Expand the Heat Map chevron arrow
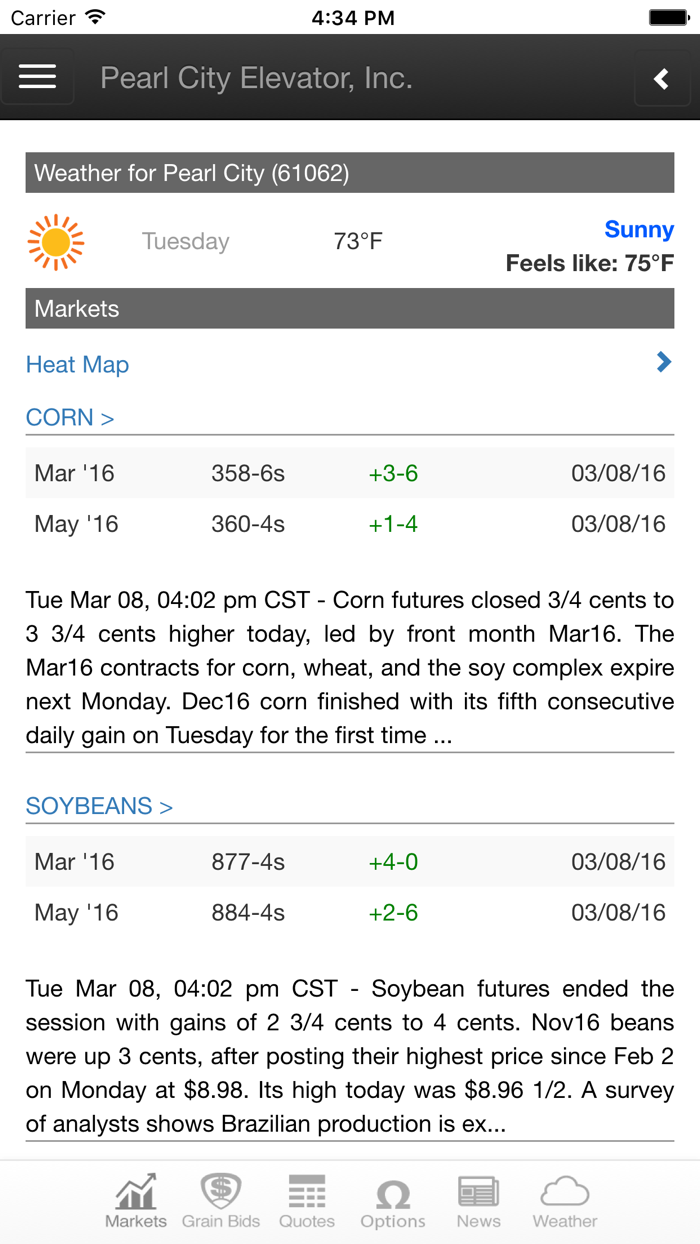 tap(664, 363)
